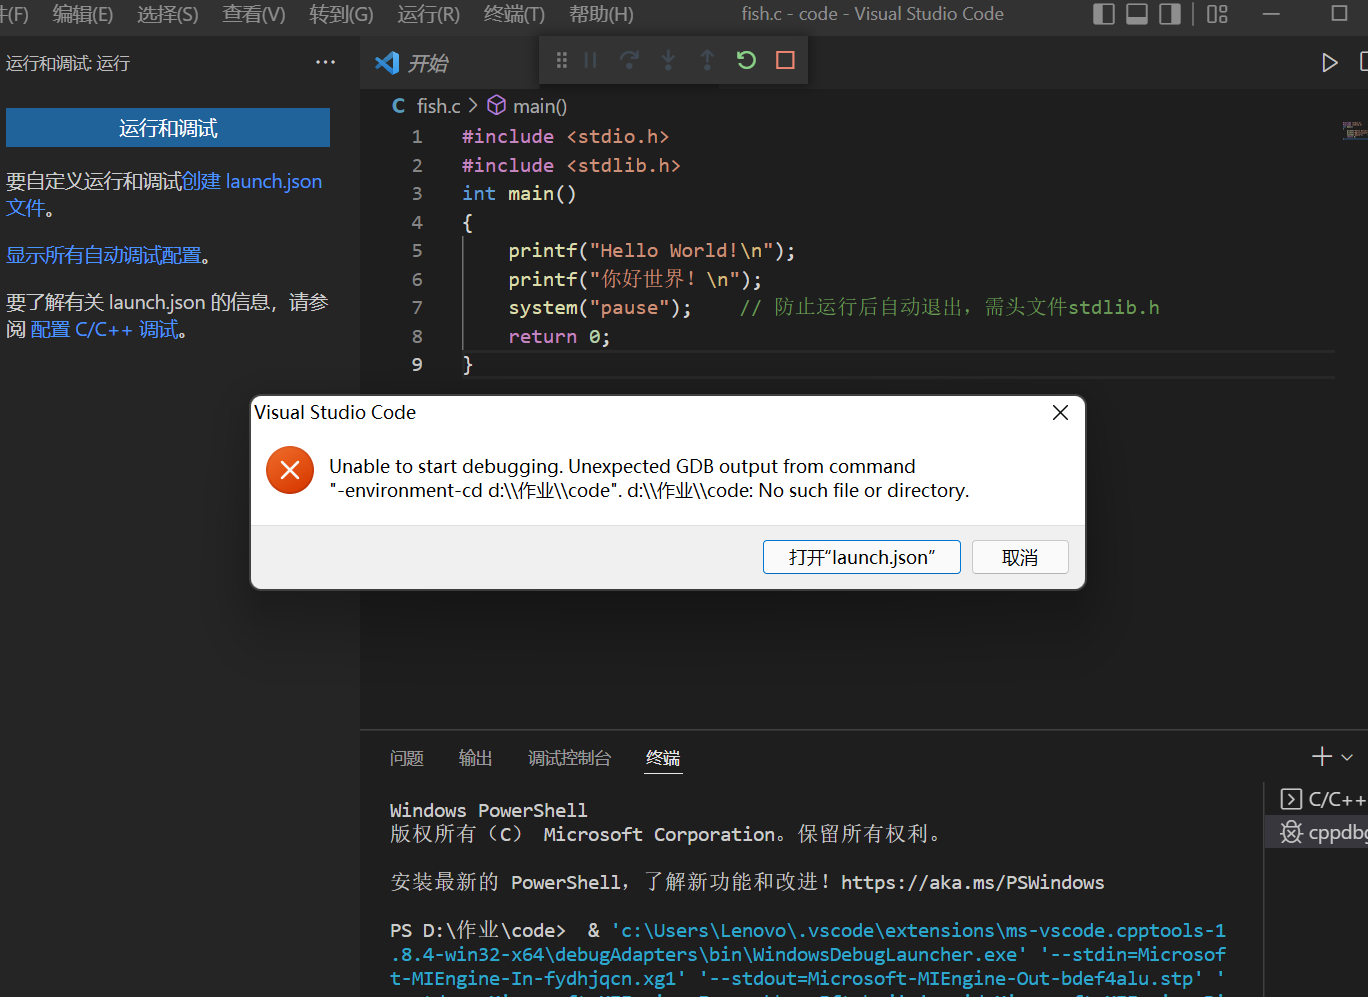Open the 转到(G) menu
This screenshot has width=1368, height=997.
click(x=341, y=14)
